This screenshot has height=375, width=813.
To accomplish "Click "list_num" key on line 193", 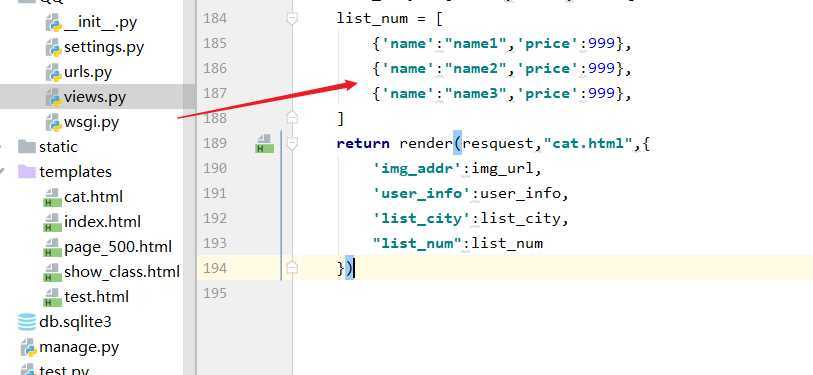I will point(417,243).
